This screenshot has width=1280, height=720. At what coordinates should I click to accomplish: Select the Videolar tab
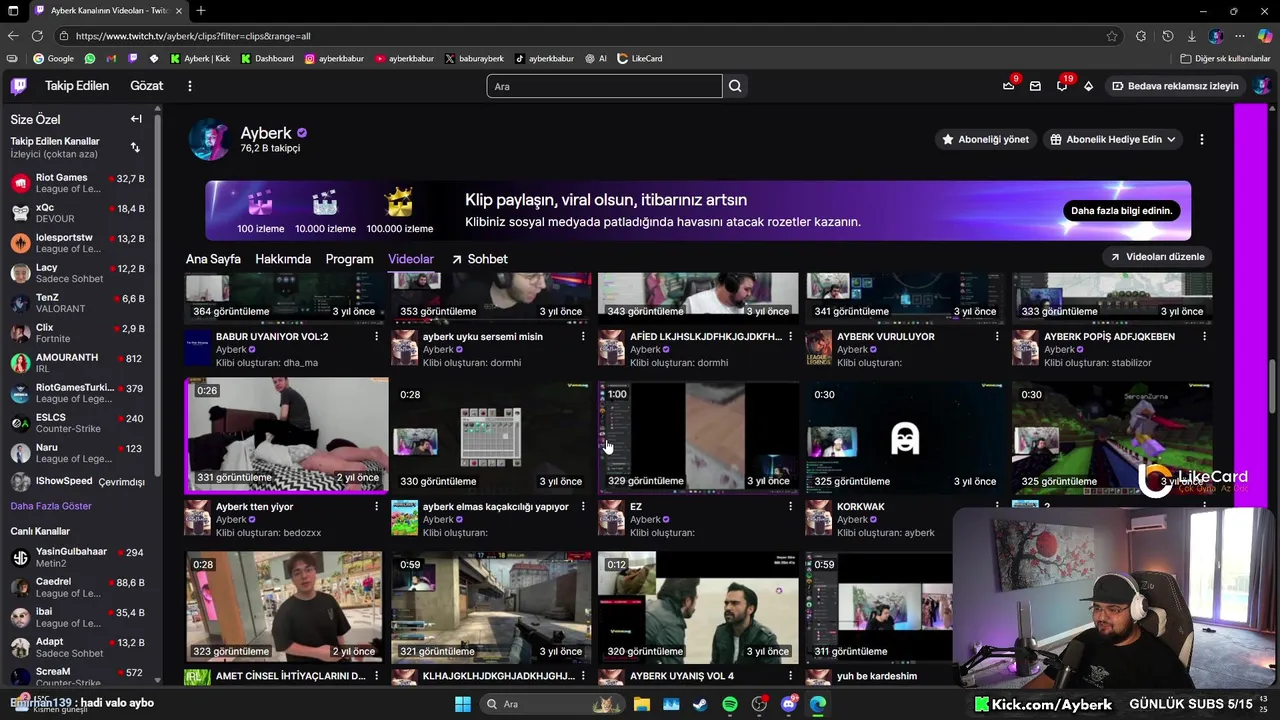coord(411,259)
